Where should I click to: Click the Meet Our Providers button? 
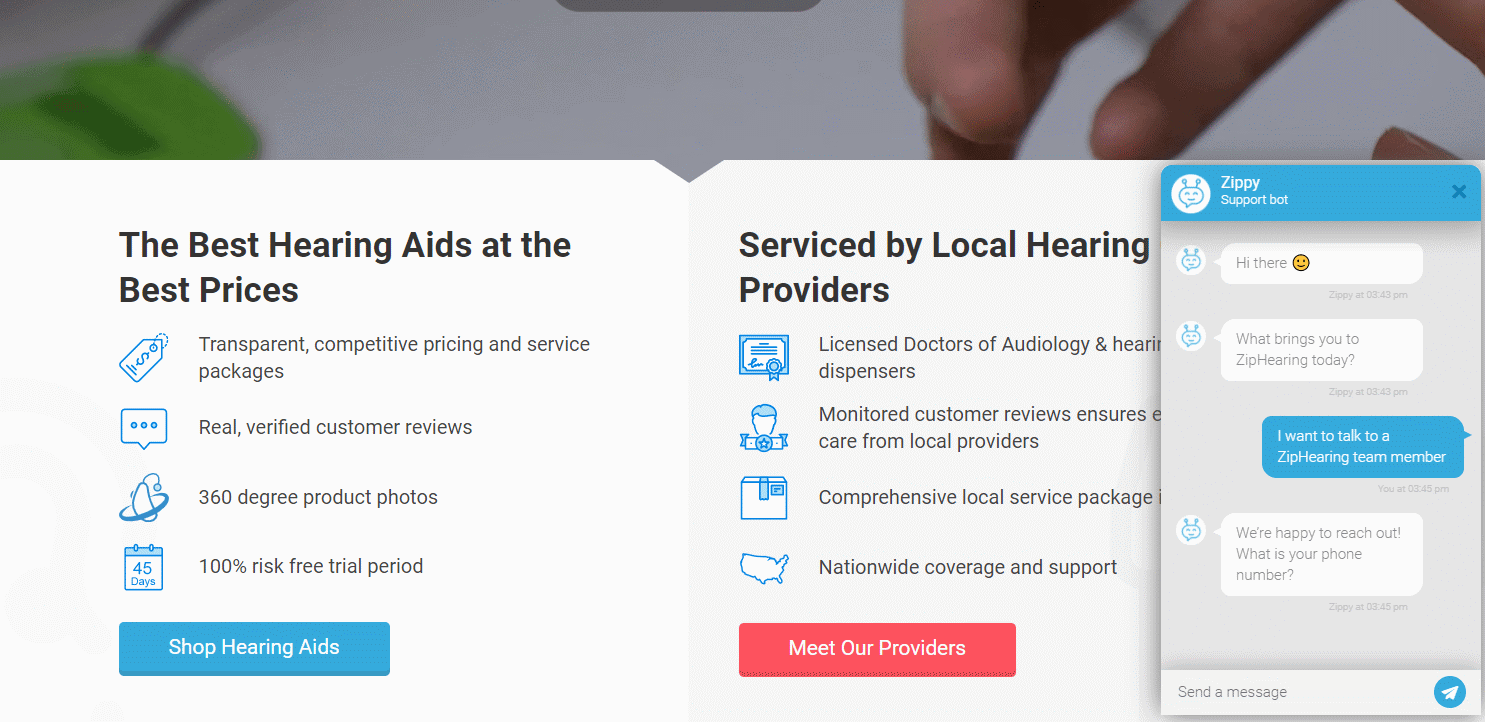(x=877, y=649)
